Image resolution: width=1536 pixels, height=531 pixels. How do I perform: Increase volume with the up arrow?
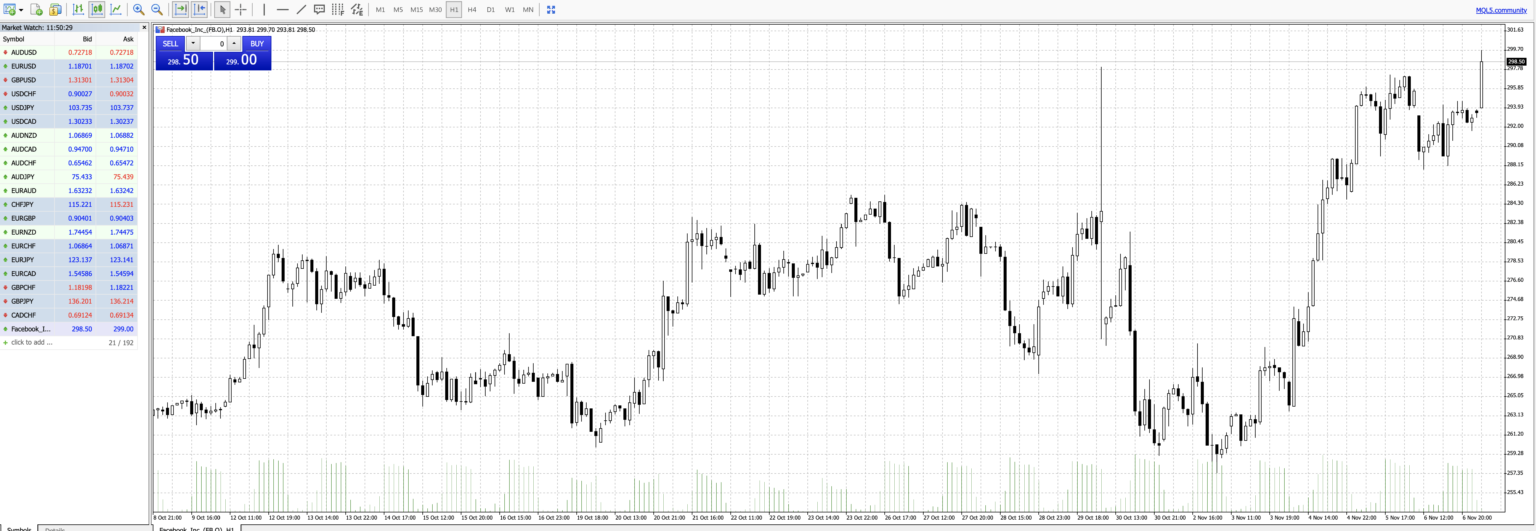pyautogui.click(x=234, y=44)
